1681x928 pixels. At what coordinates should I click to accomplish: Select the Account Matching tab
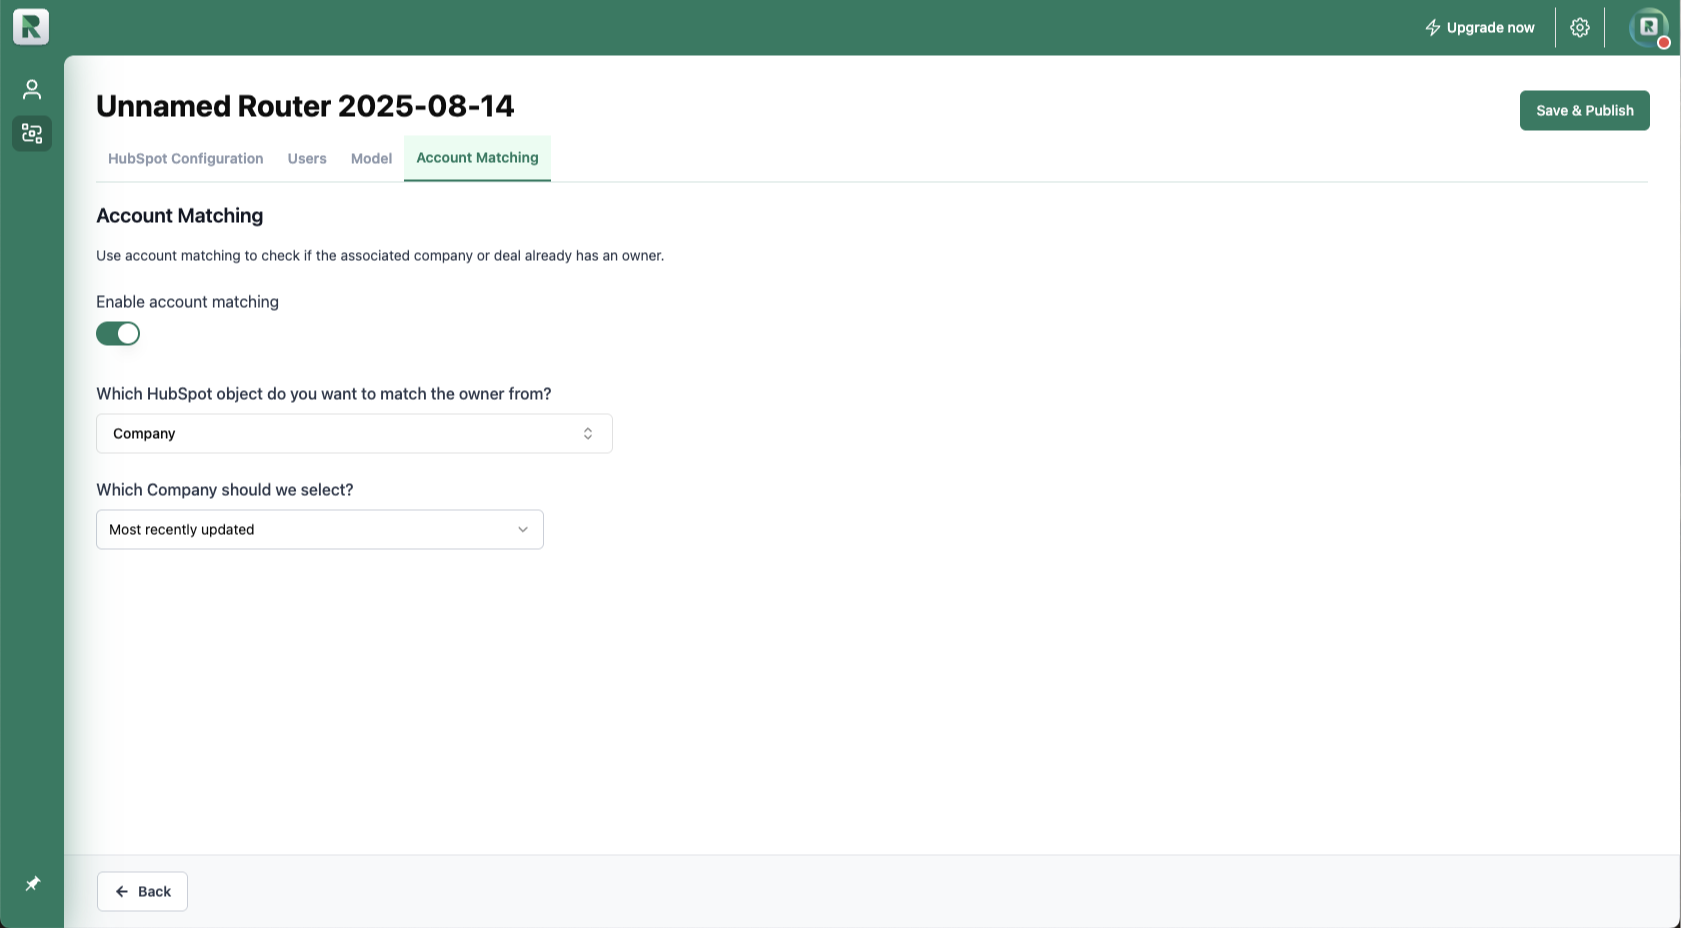pos(477,158)
